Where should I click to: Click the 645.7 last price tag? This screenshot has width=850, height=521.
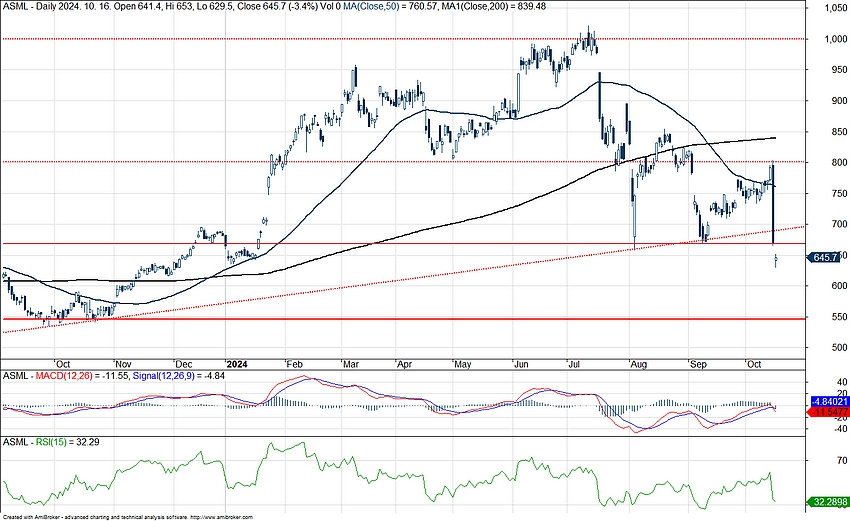click(826, 258)
